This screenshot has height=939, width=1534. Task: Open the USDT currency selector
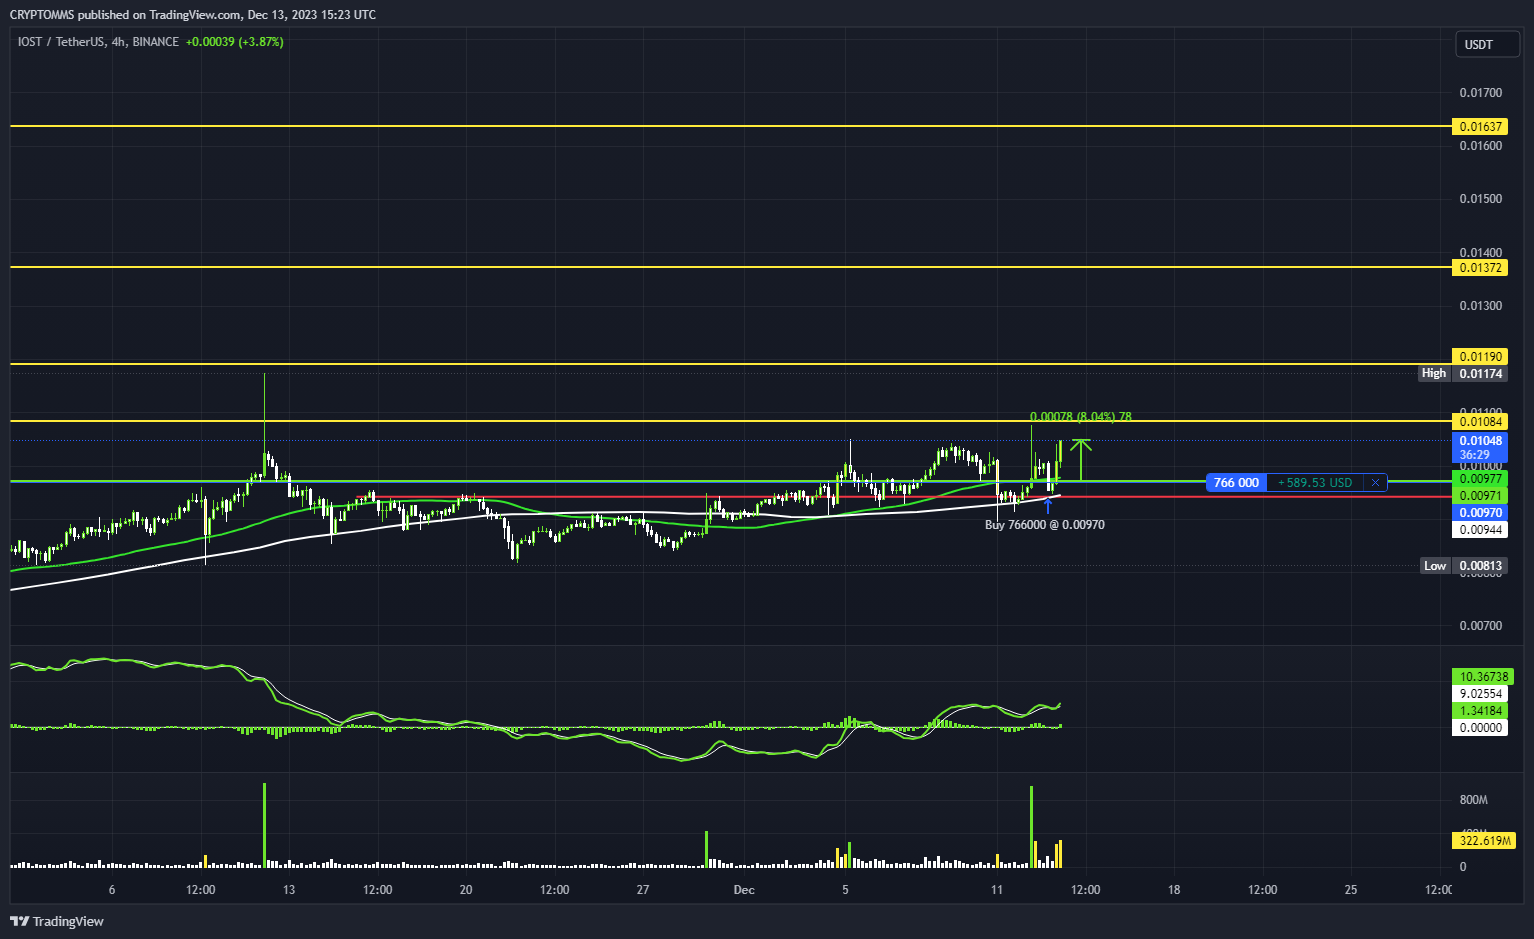(x=1487, y=44)
